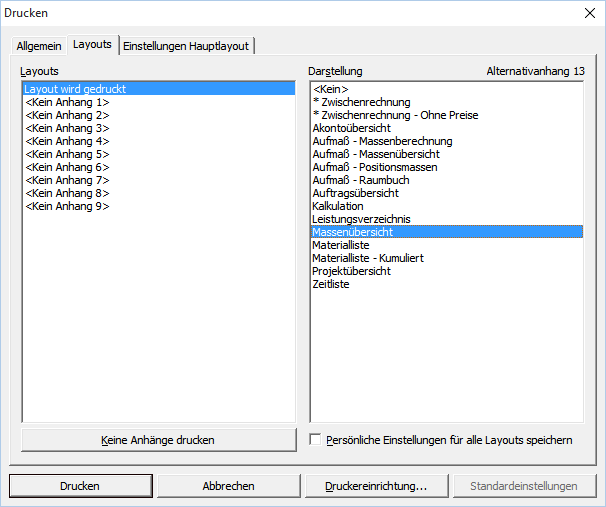The image size is (606, 507).
Task: Switch to the Allgemein tab
Action: click(x=39, y=46)
